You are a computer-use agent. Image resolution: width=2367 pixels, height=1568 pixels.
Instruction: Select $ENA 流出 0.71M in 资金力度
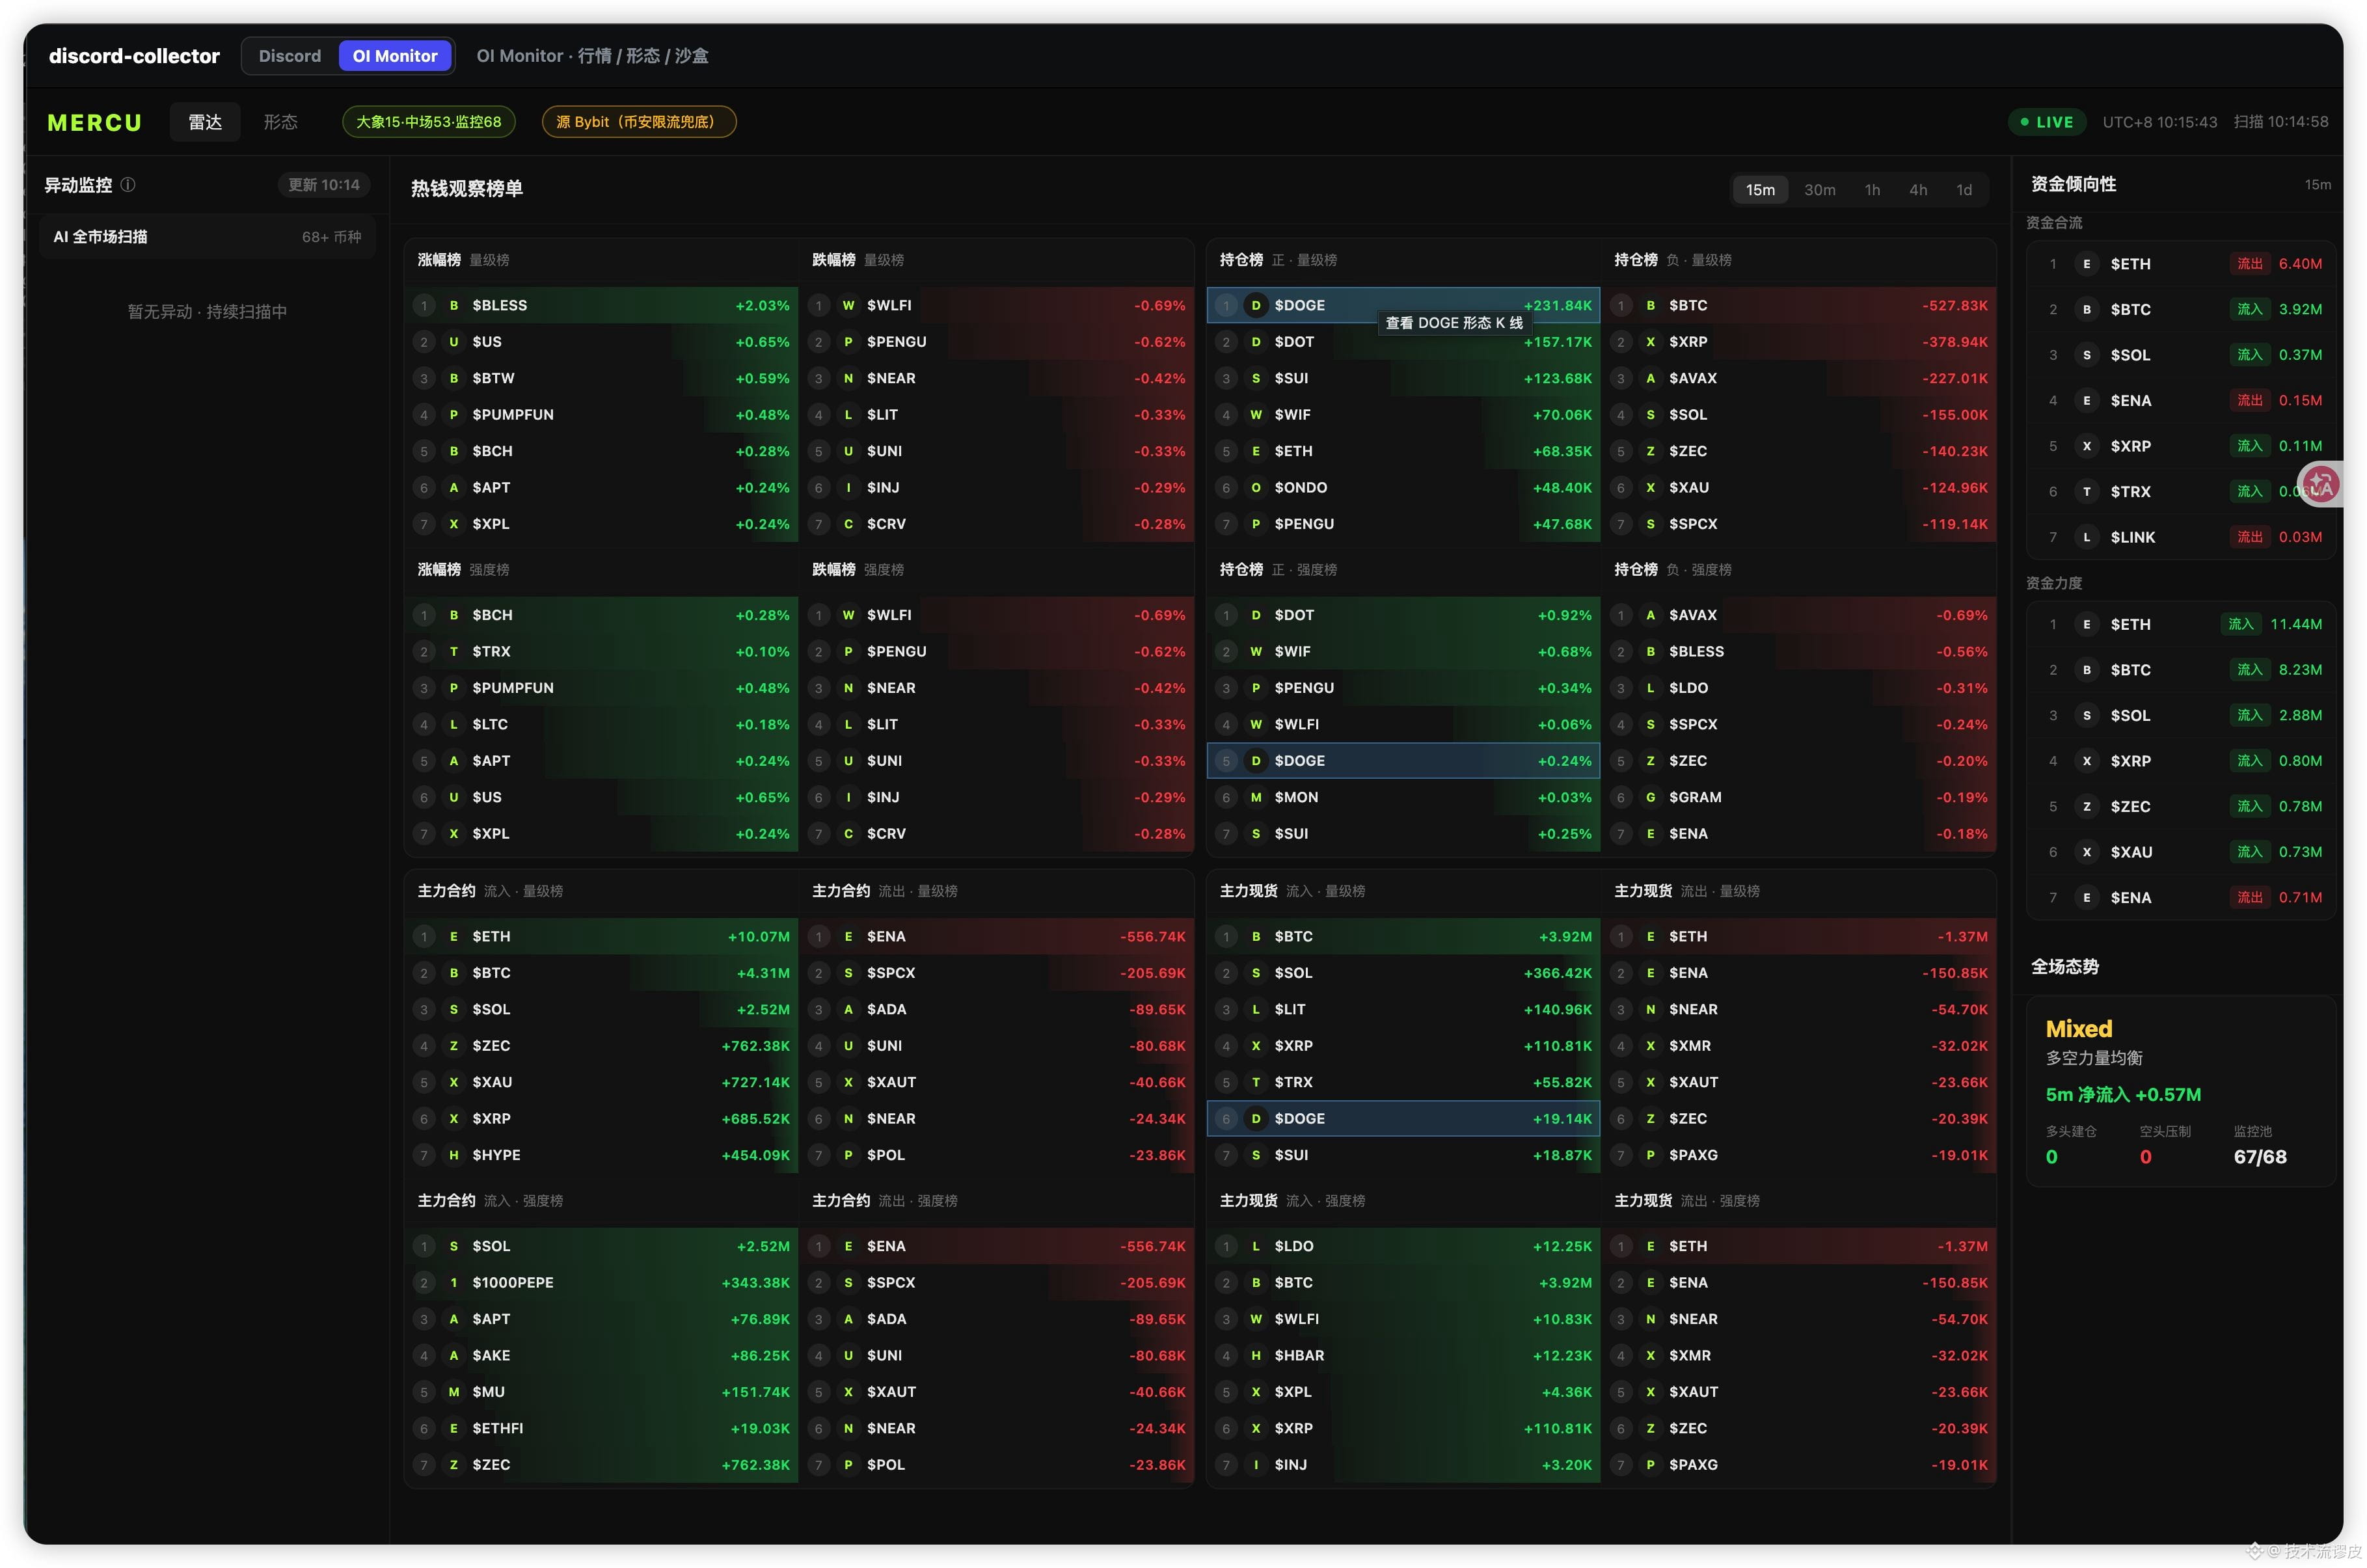(2182, 897)
